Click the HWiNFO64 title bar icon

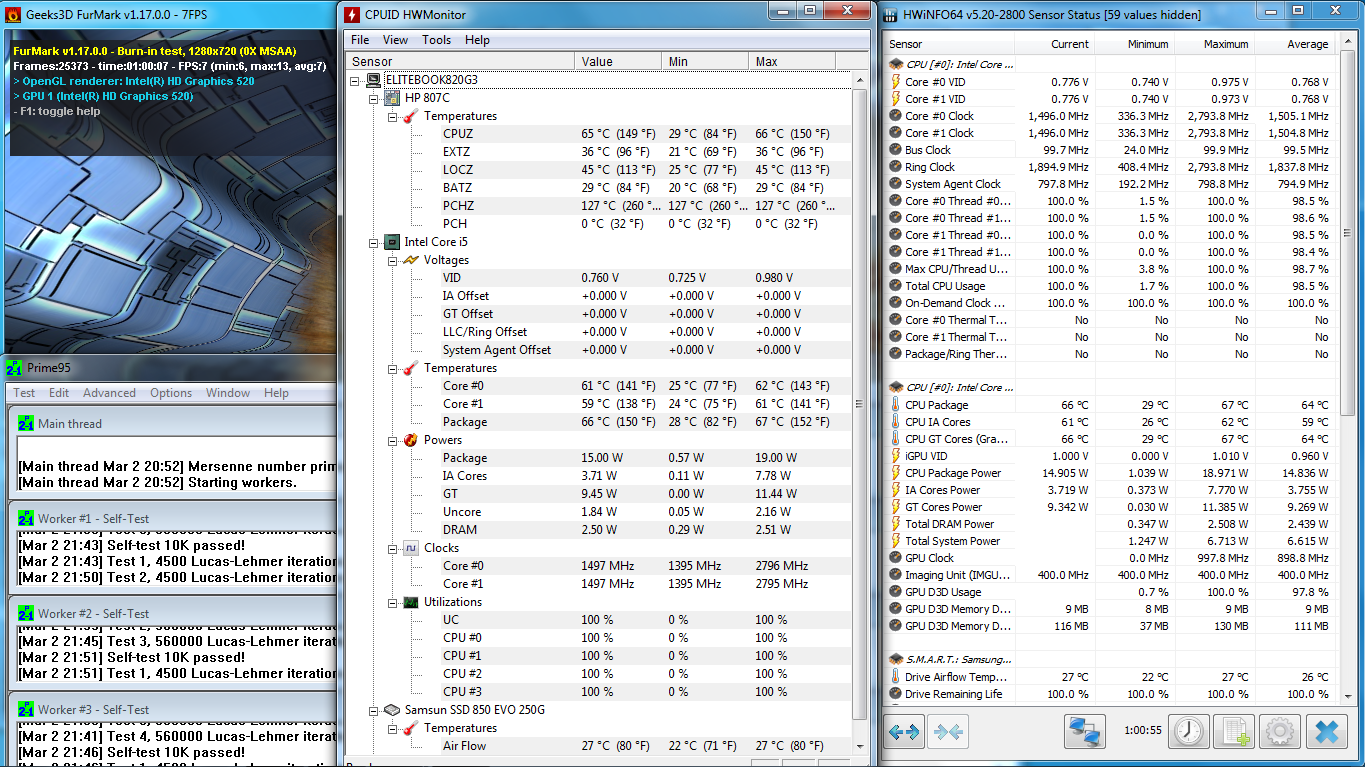tap(891, 14)
